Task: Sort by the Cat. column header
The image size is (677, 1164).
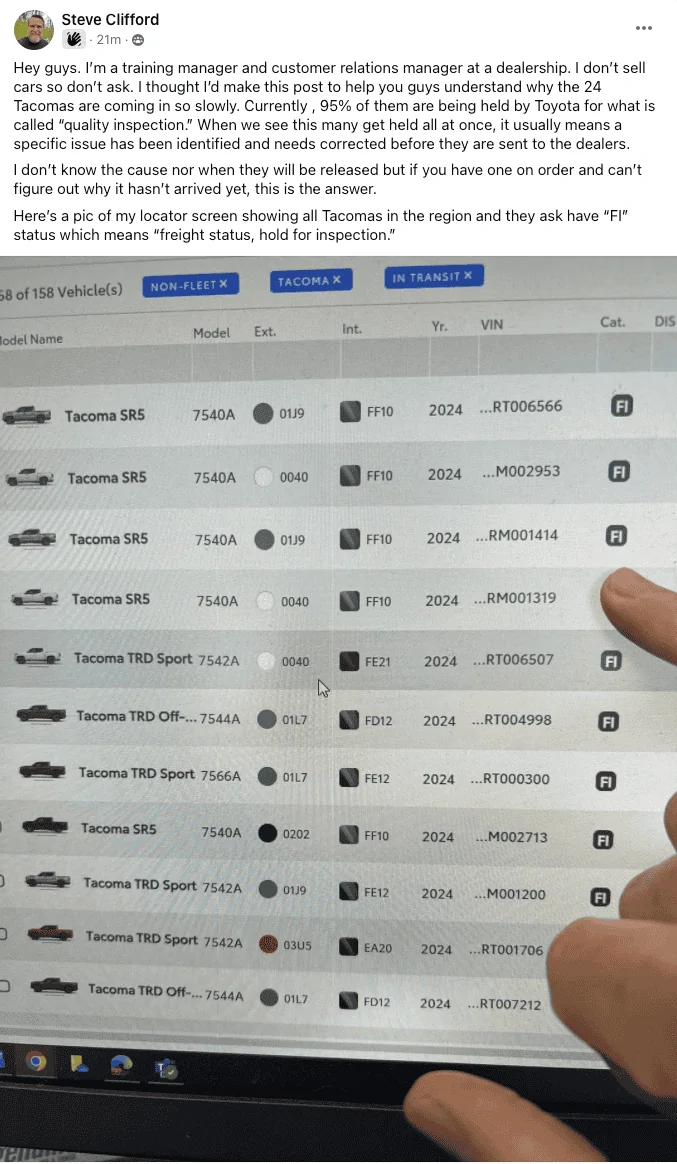Action: click(x=612, y=321)
